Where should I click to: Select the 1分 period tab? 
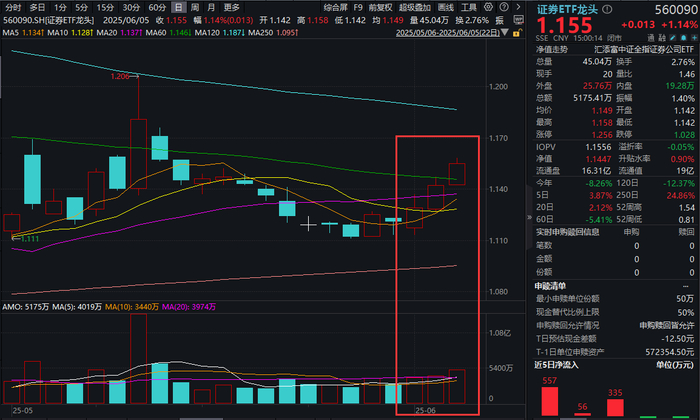tap(60, 8)
